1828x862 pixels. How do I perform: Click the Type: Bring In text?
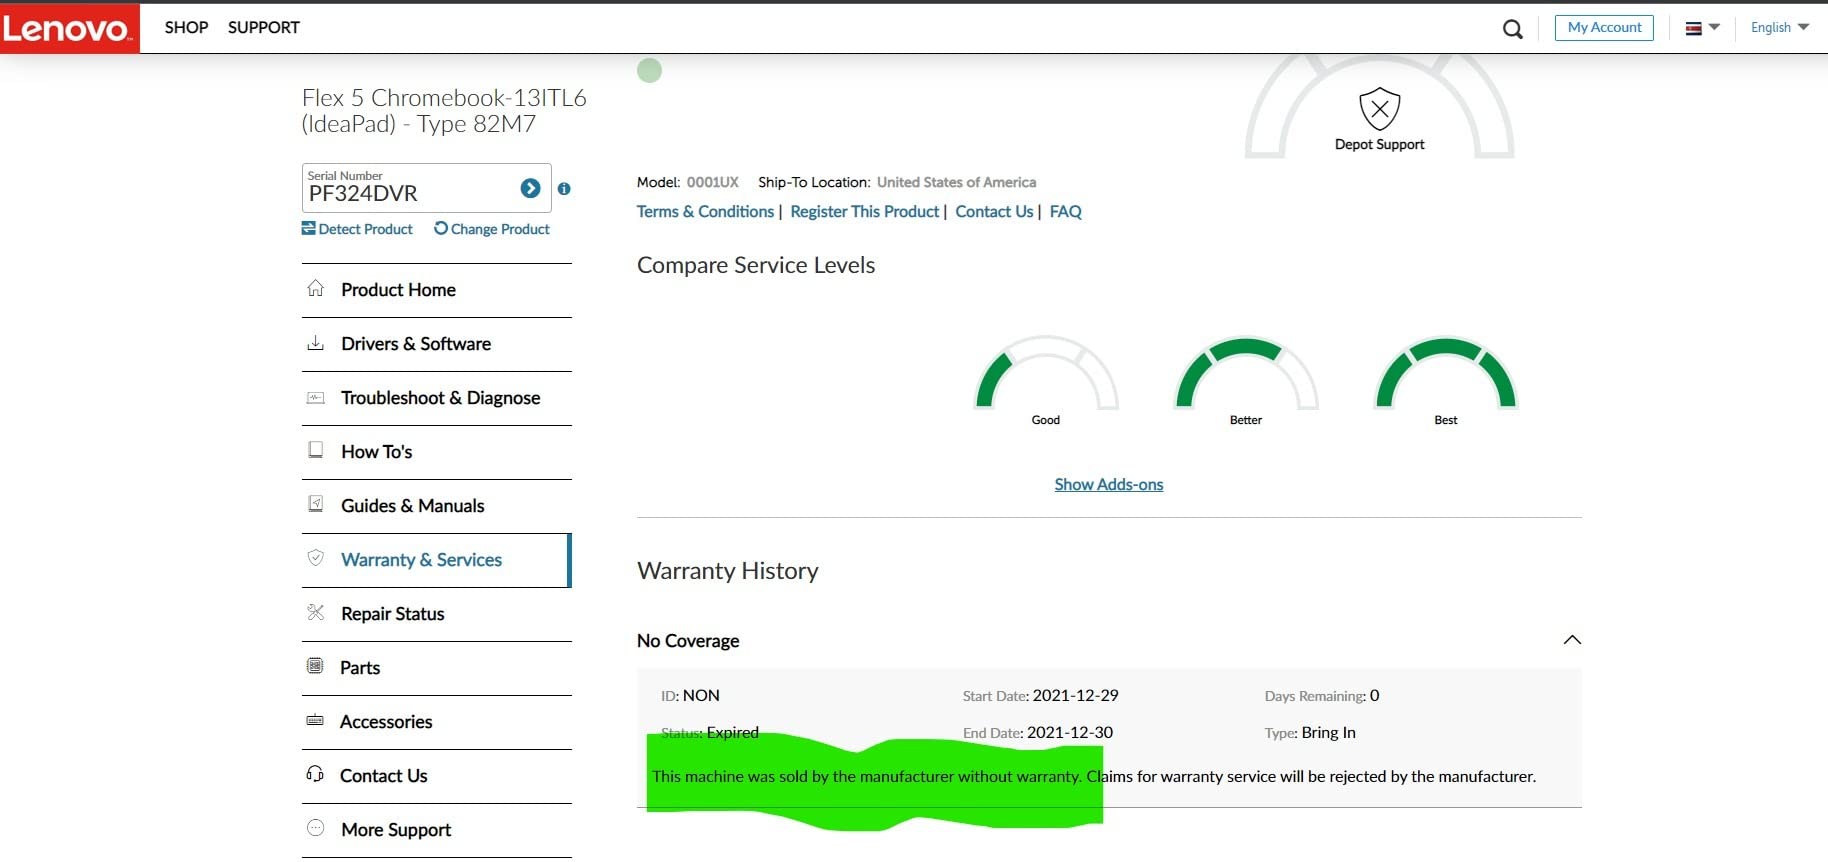pos(1310,732)
